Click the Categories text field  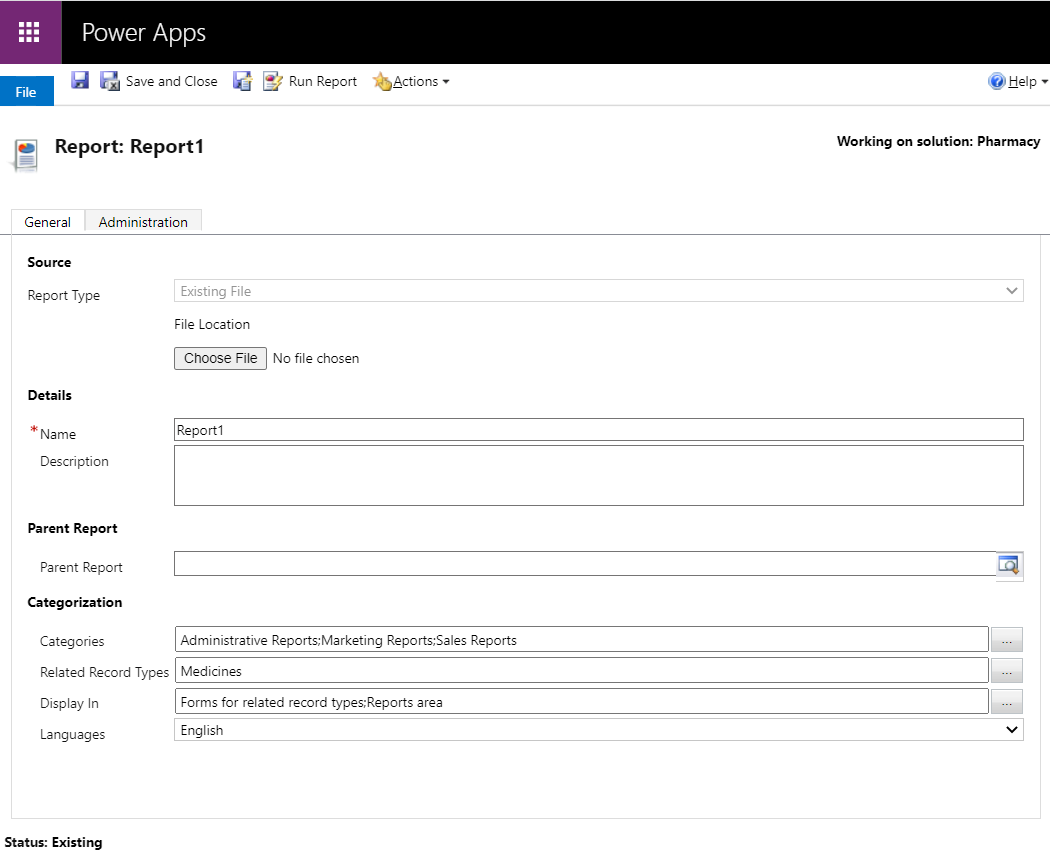pyautogui.click(x=581, y=639)
